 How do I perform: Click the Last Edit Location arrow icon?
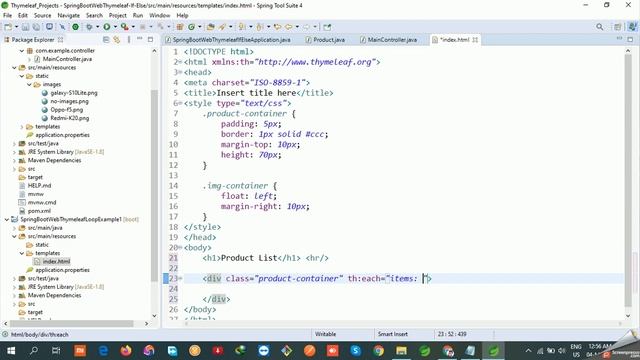tap(278, 27)
